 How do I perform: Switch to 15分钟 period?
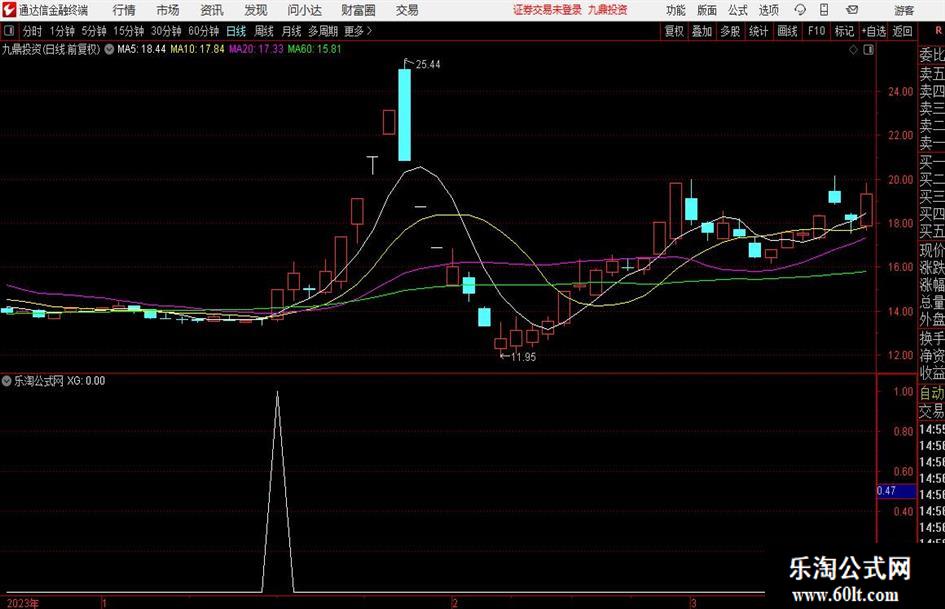click(x=129, y=31)
